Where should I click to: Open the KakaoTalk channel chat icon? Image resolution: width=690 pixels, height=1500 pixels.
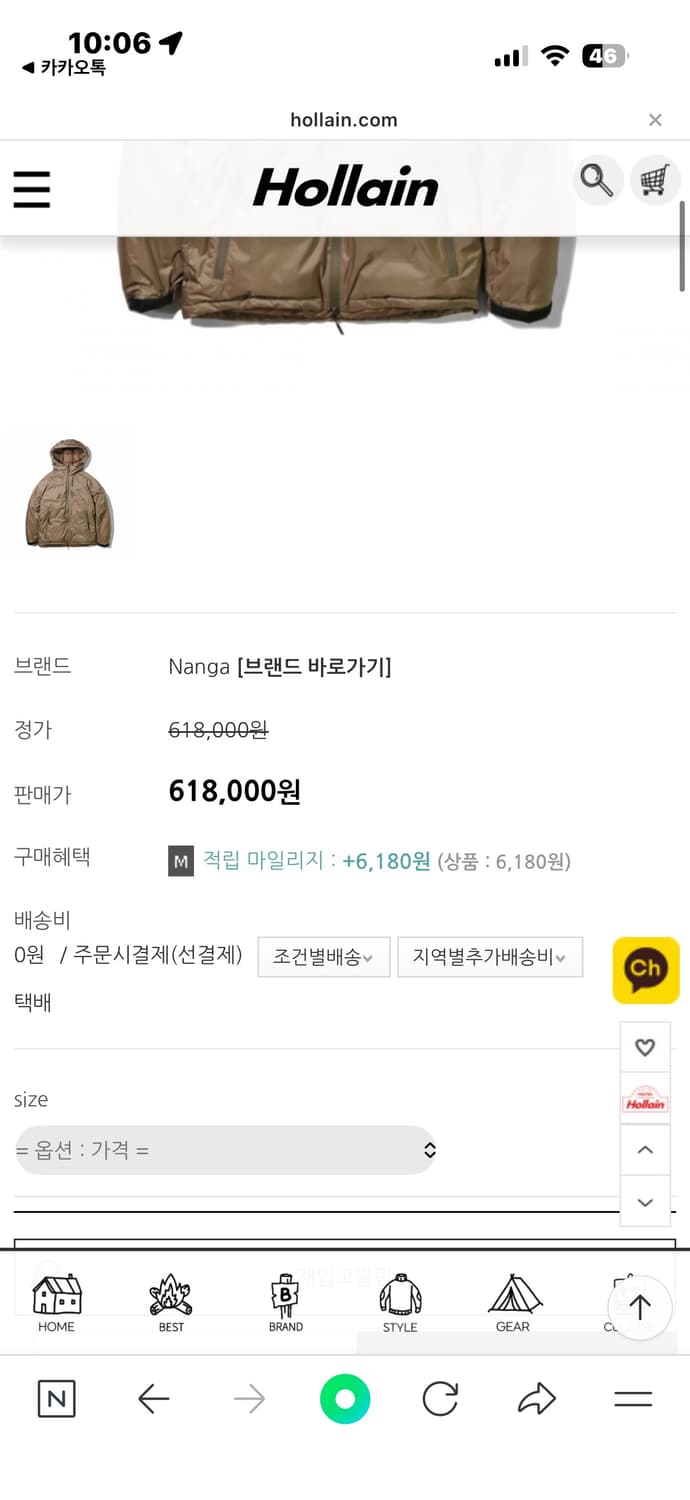click(645, 971)
